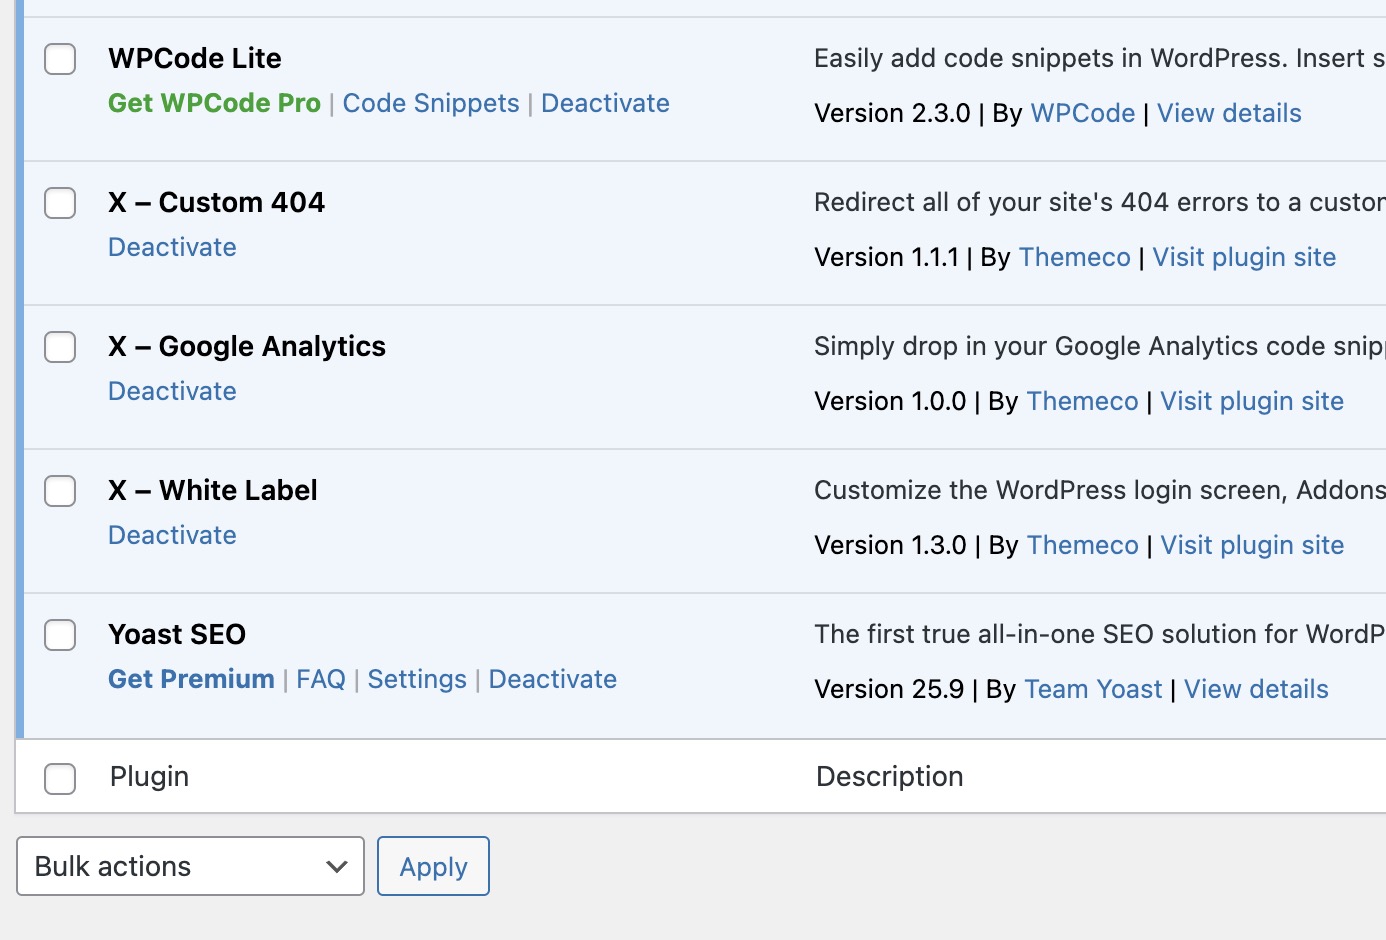The image size is (1386, 940).
Task: Click the Version 1.1.1 text
Action: 887,257
